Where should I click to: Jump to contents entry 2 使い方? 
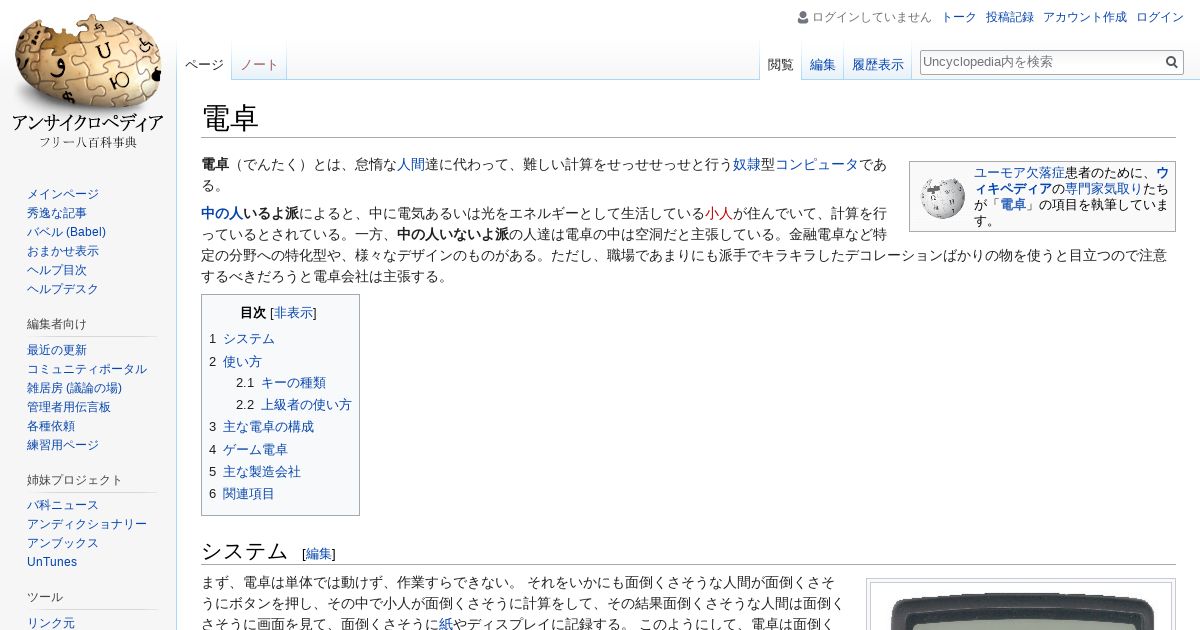point(235,361)
